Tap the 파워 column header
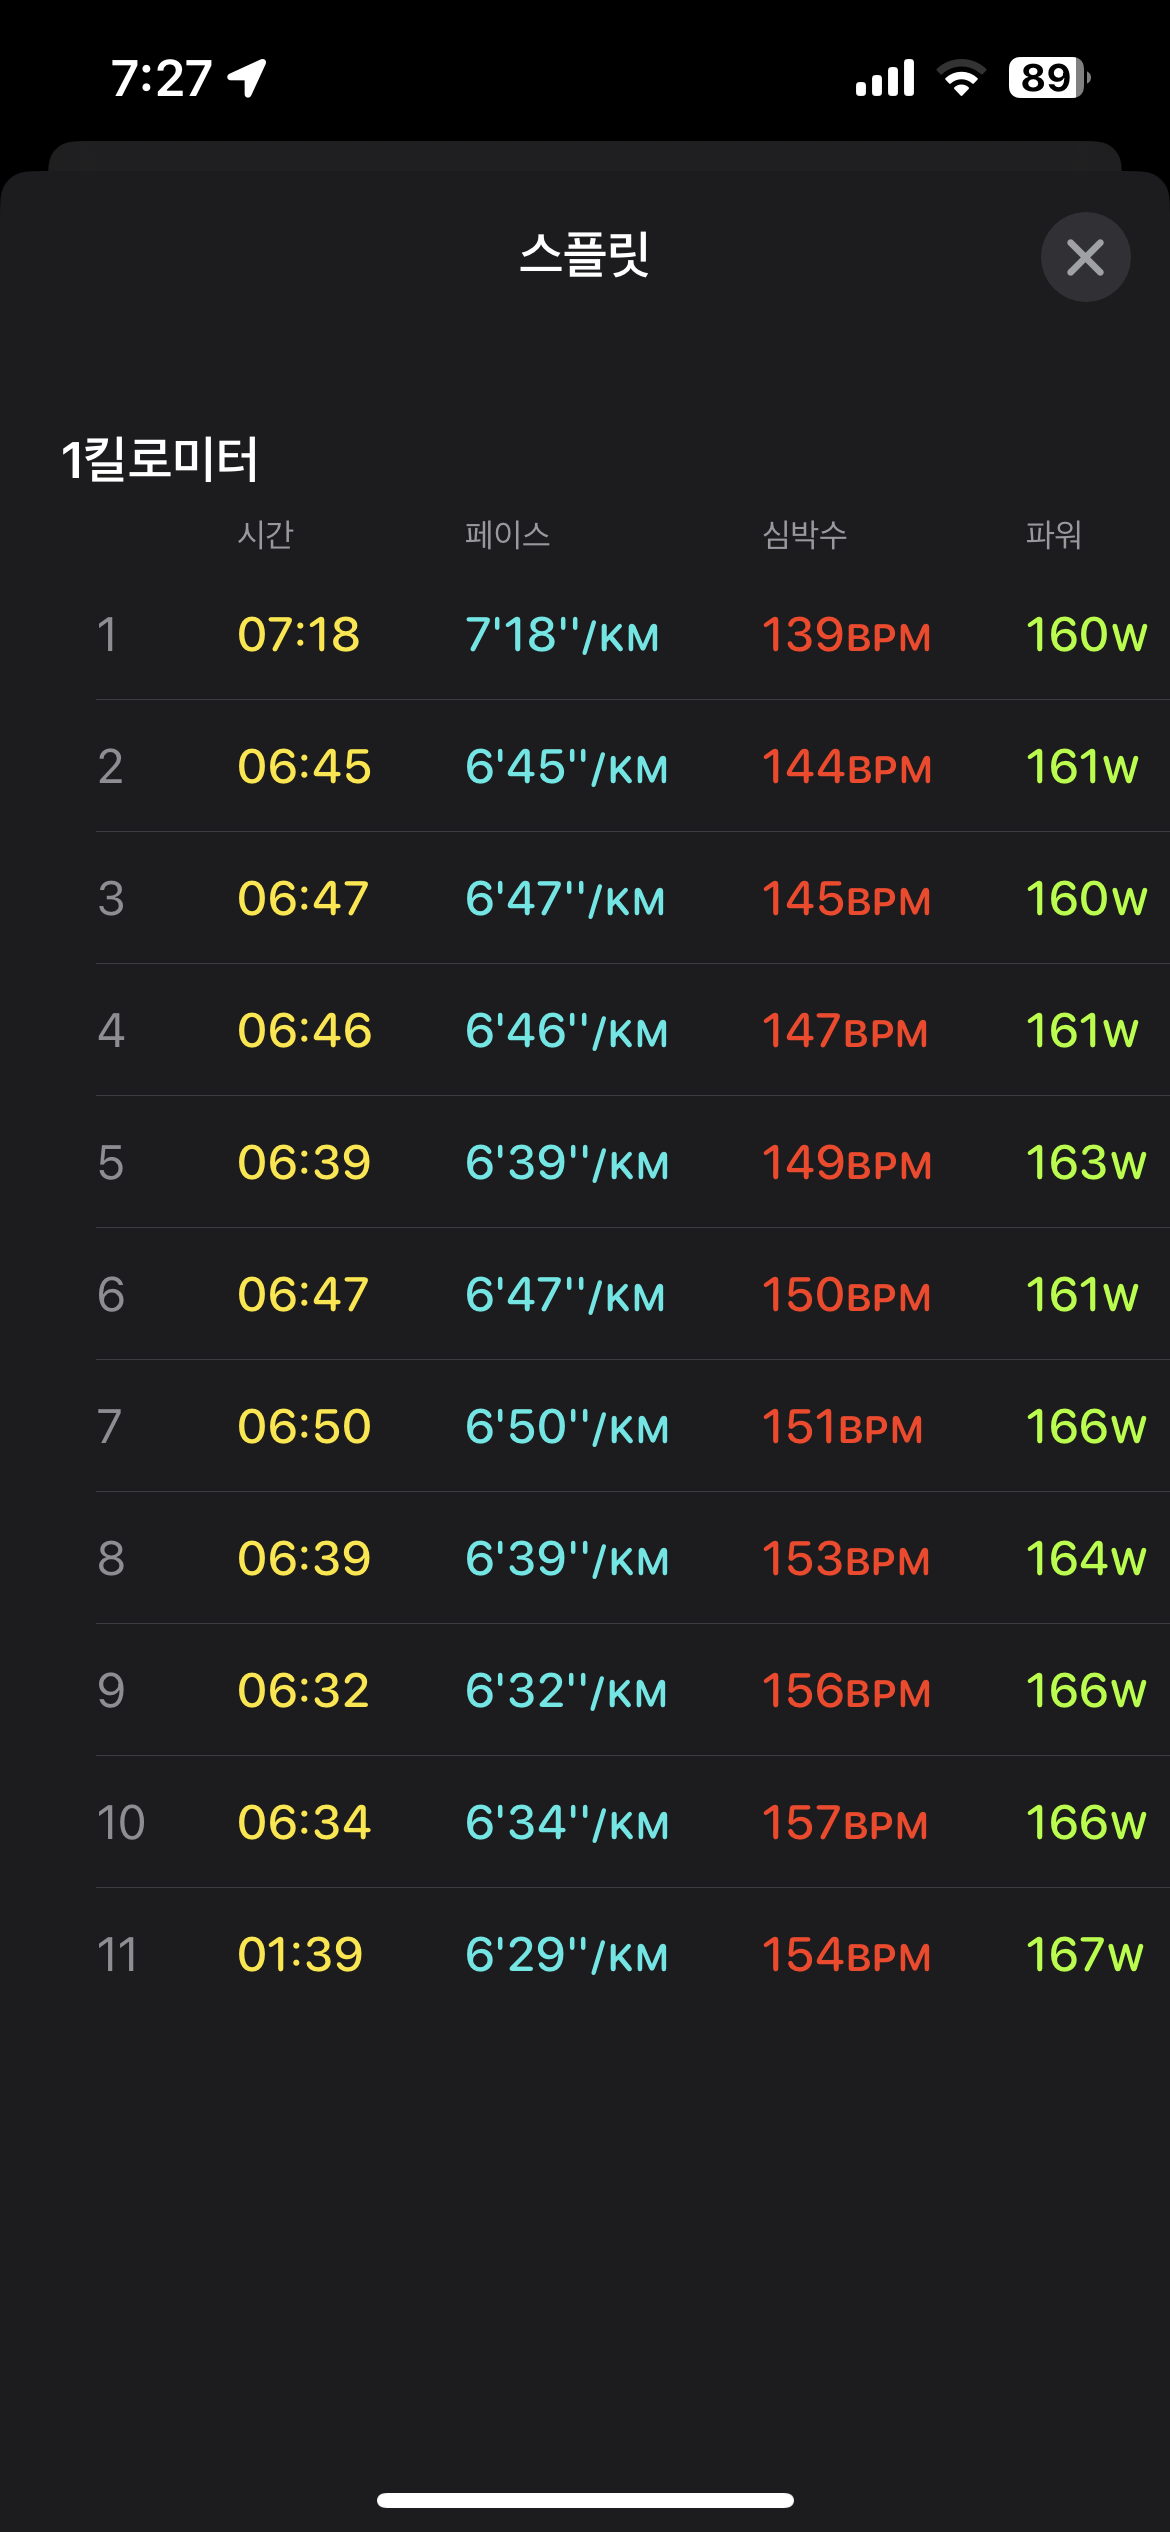This screenshot has width=1170, height=2532. (x=1053, y=534)
